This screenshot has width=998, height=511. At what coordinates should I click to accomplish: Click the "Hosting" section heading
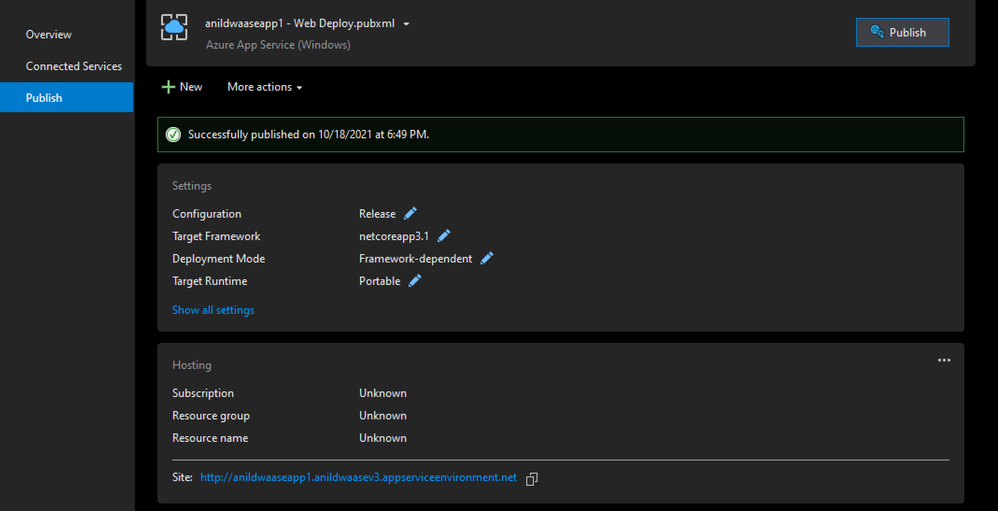192,365
